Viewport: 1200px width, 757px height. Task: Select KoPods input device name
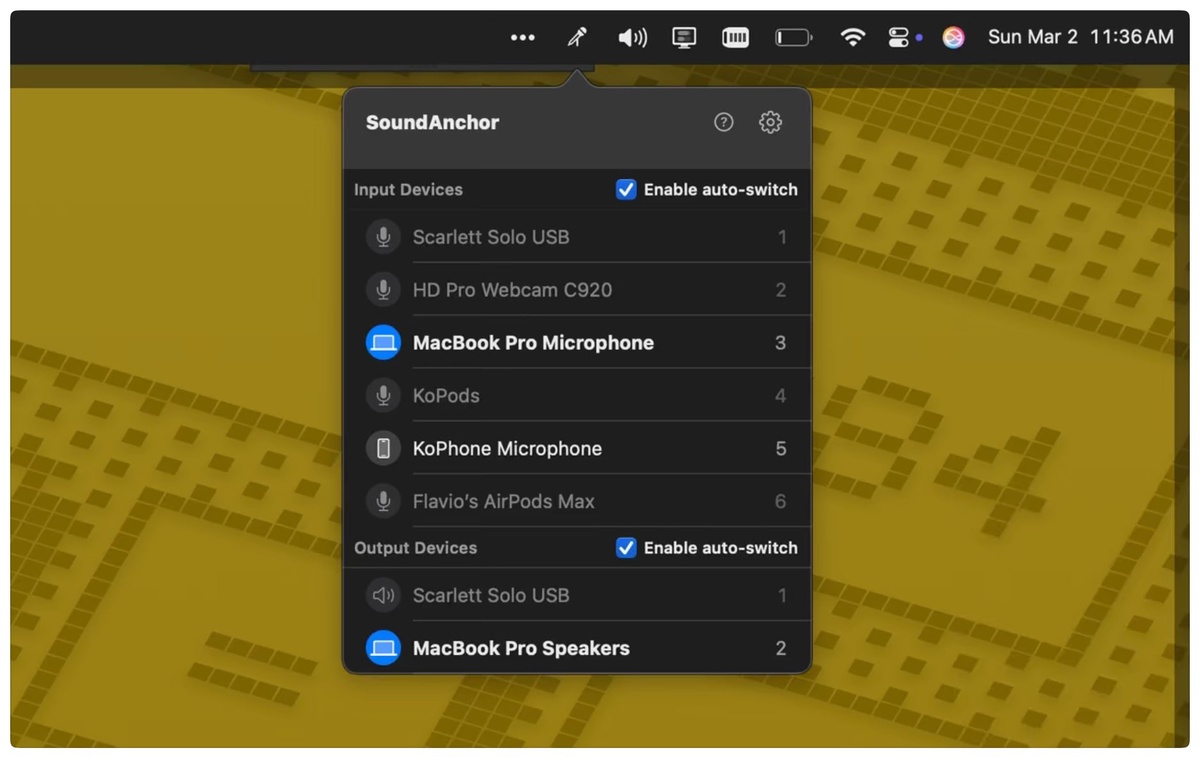446,396
